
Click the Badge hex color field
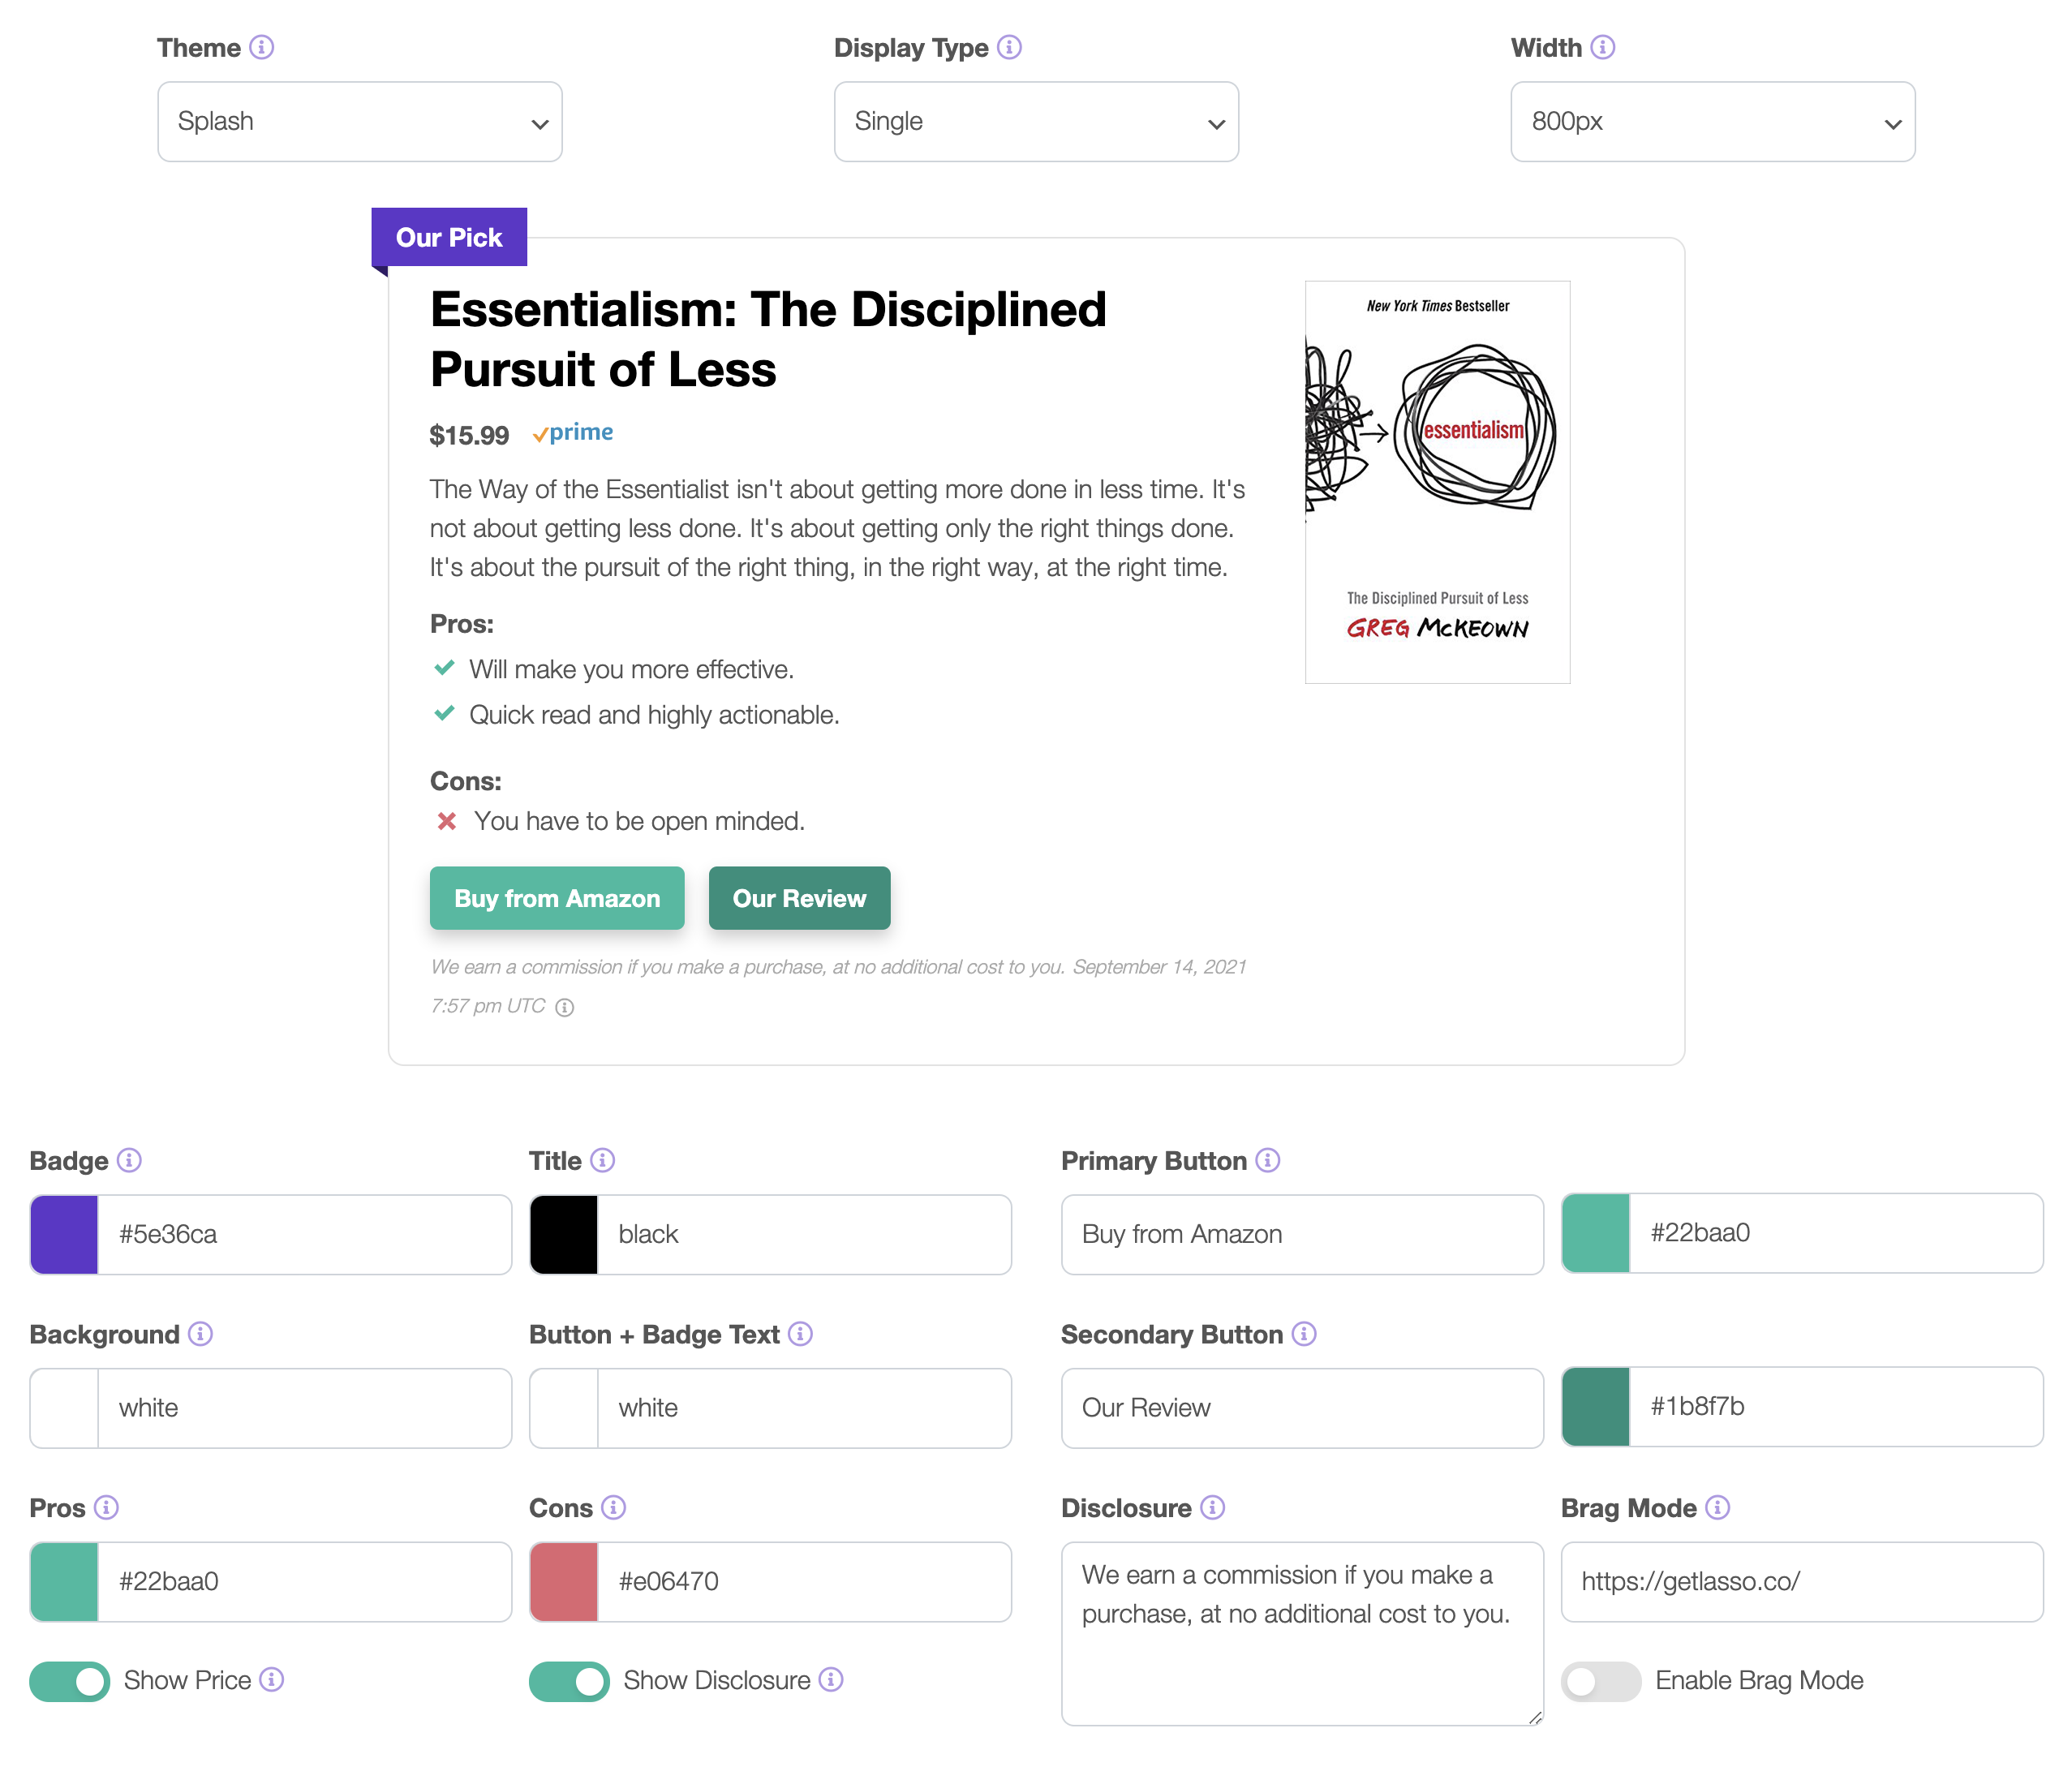pyautogui.click(x=305, y=1234)
